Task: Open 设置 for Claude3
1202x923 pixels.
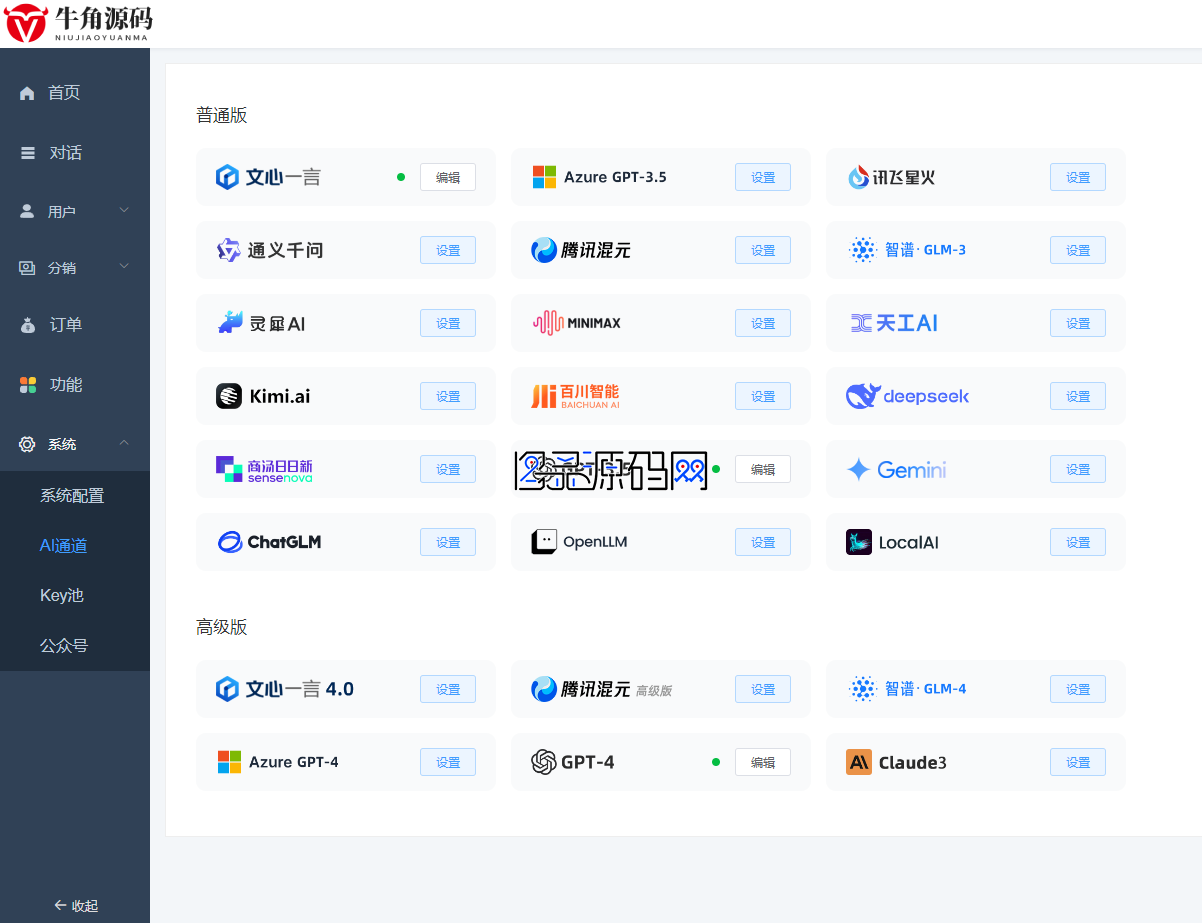Action: [1078, 762]
